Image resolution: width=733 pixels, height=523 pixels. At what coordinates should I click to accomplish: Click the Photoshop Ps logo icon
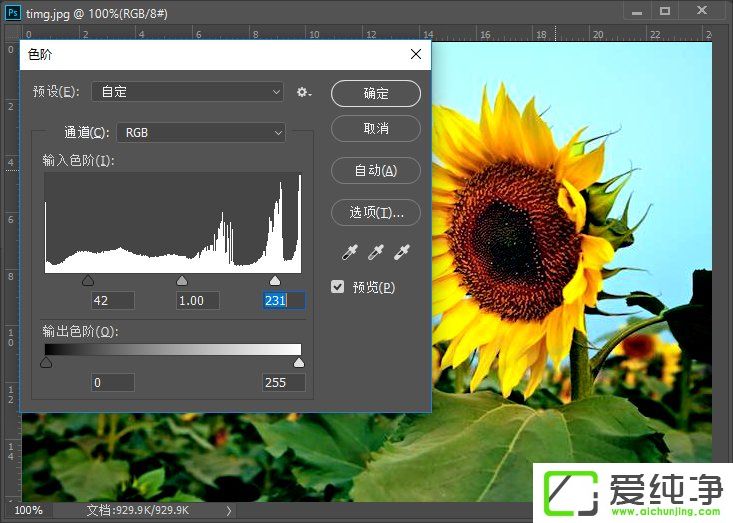(13, 10)
